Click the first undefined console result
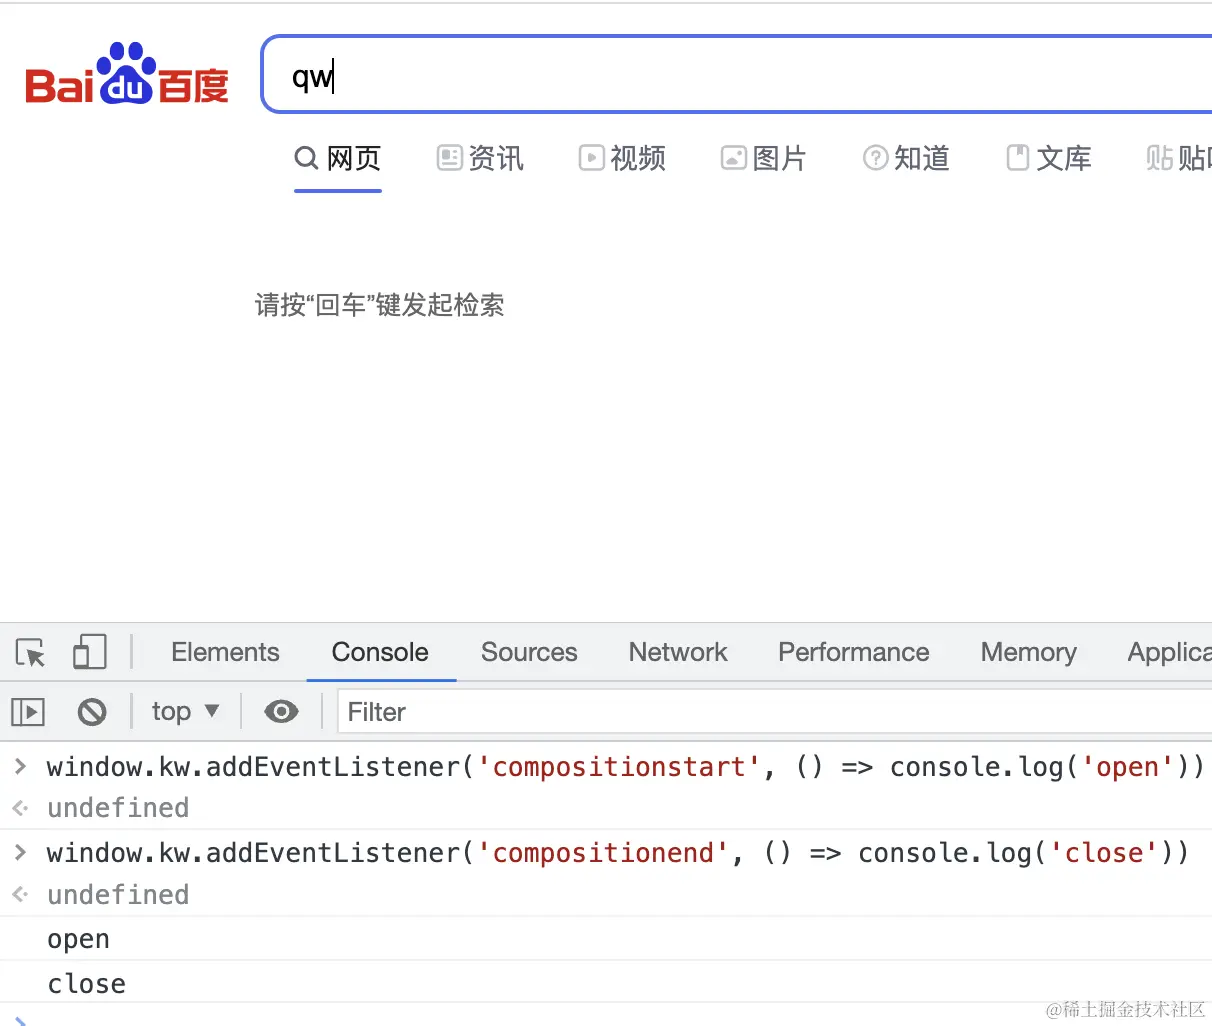This screenshot has width=1212, height=1026. 118,808
